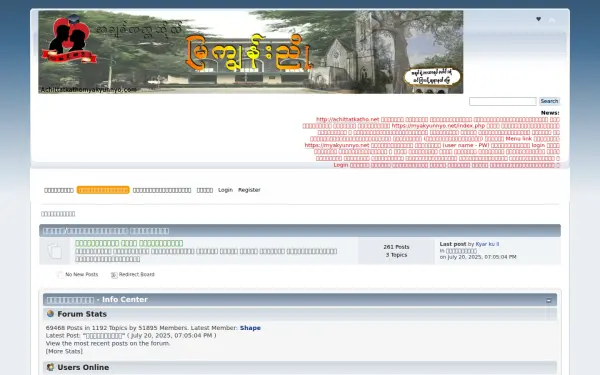This screenshot has width=600, height=375.
Task: Click the Search button
Action: pyautogui.click(x=549, y=101)
